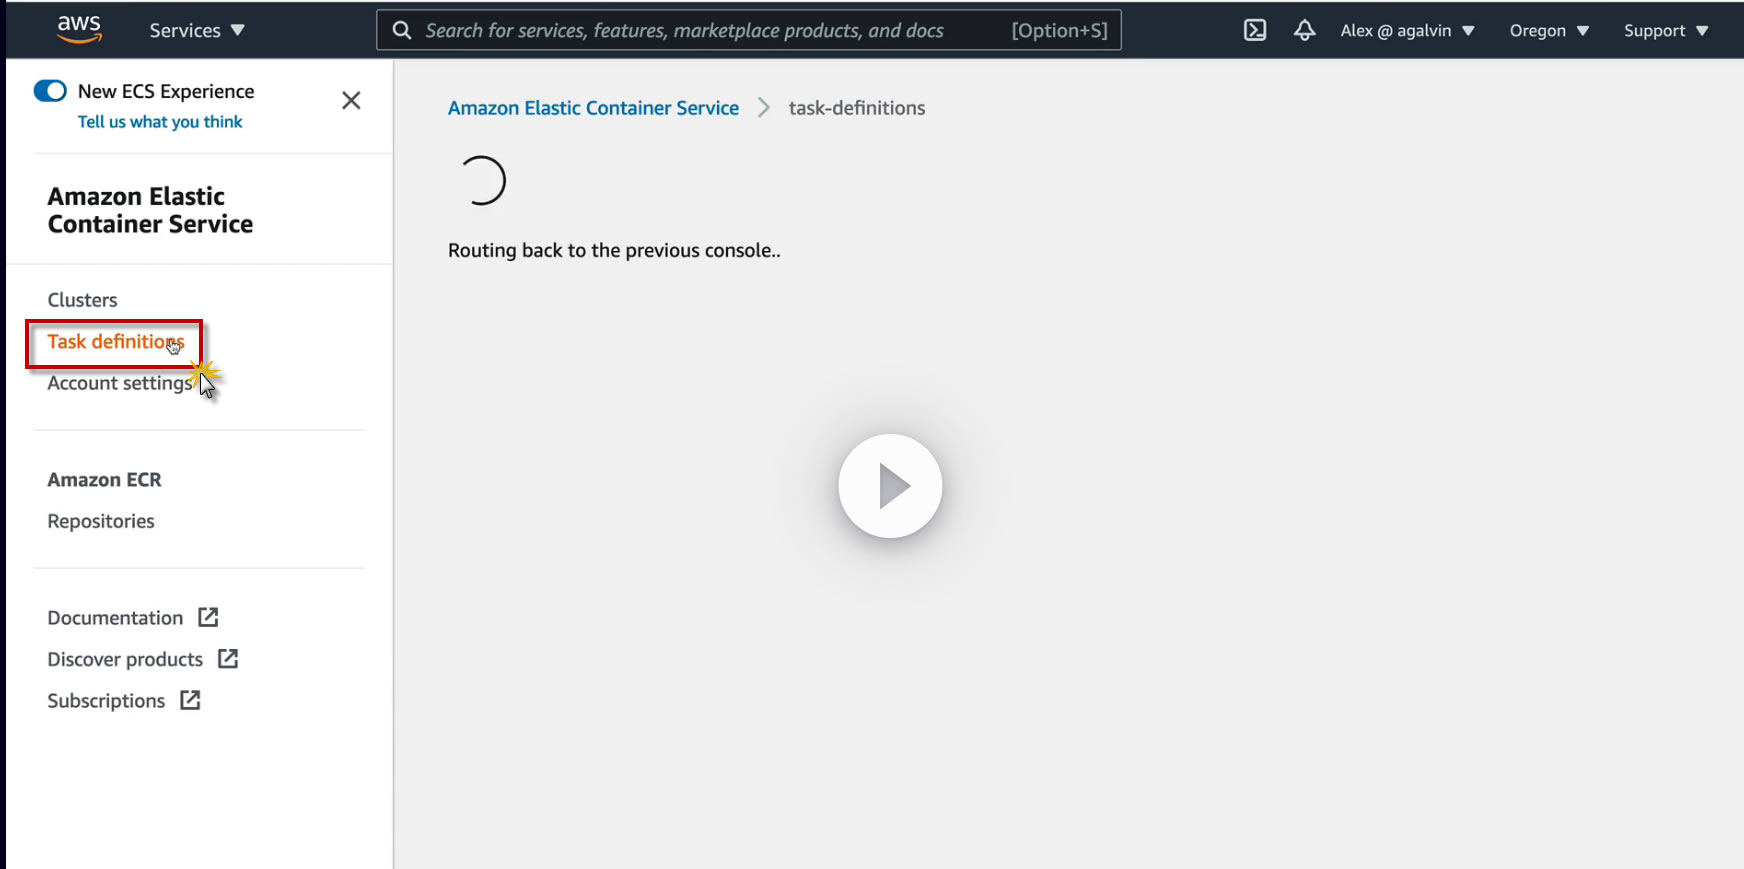Screen dimensions: 1744x869
Task: Open Subscriptions external link icon
Action: 190,700
